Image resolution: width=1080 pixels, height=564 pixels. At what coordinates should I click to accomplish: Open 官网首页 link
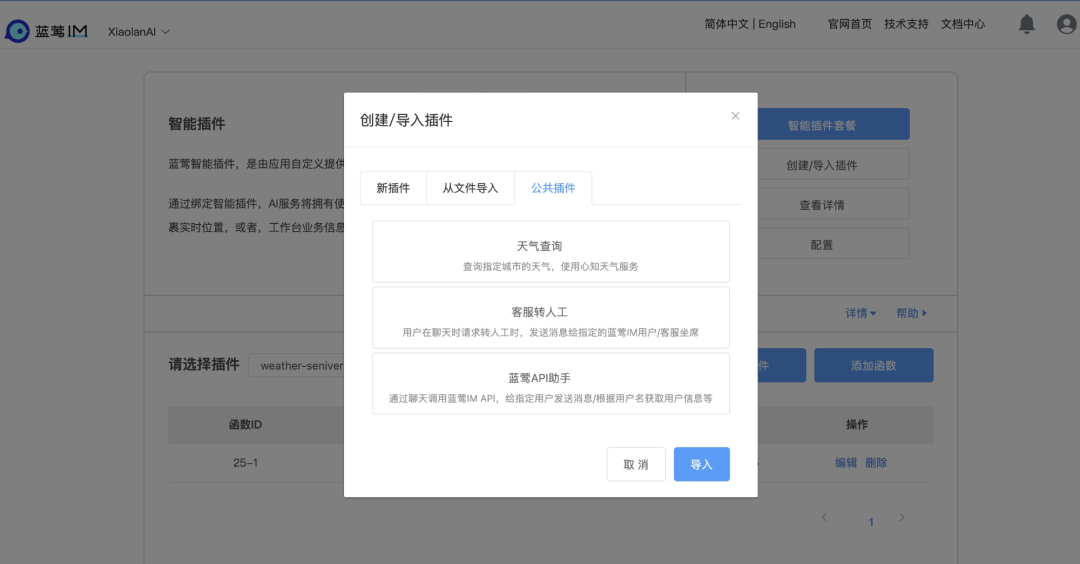[x=849, y=24]
